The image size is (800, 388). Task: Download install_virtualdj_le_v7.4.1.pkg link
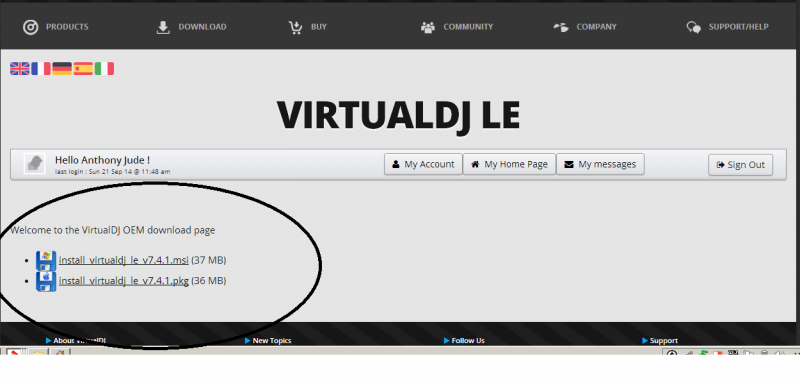click(123, 281)
